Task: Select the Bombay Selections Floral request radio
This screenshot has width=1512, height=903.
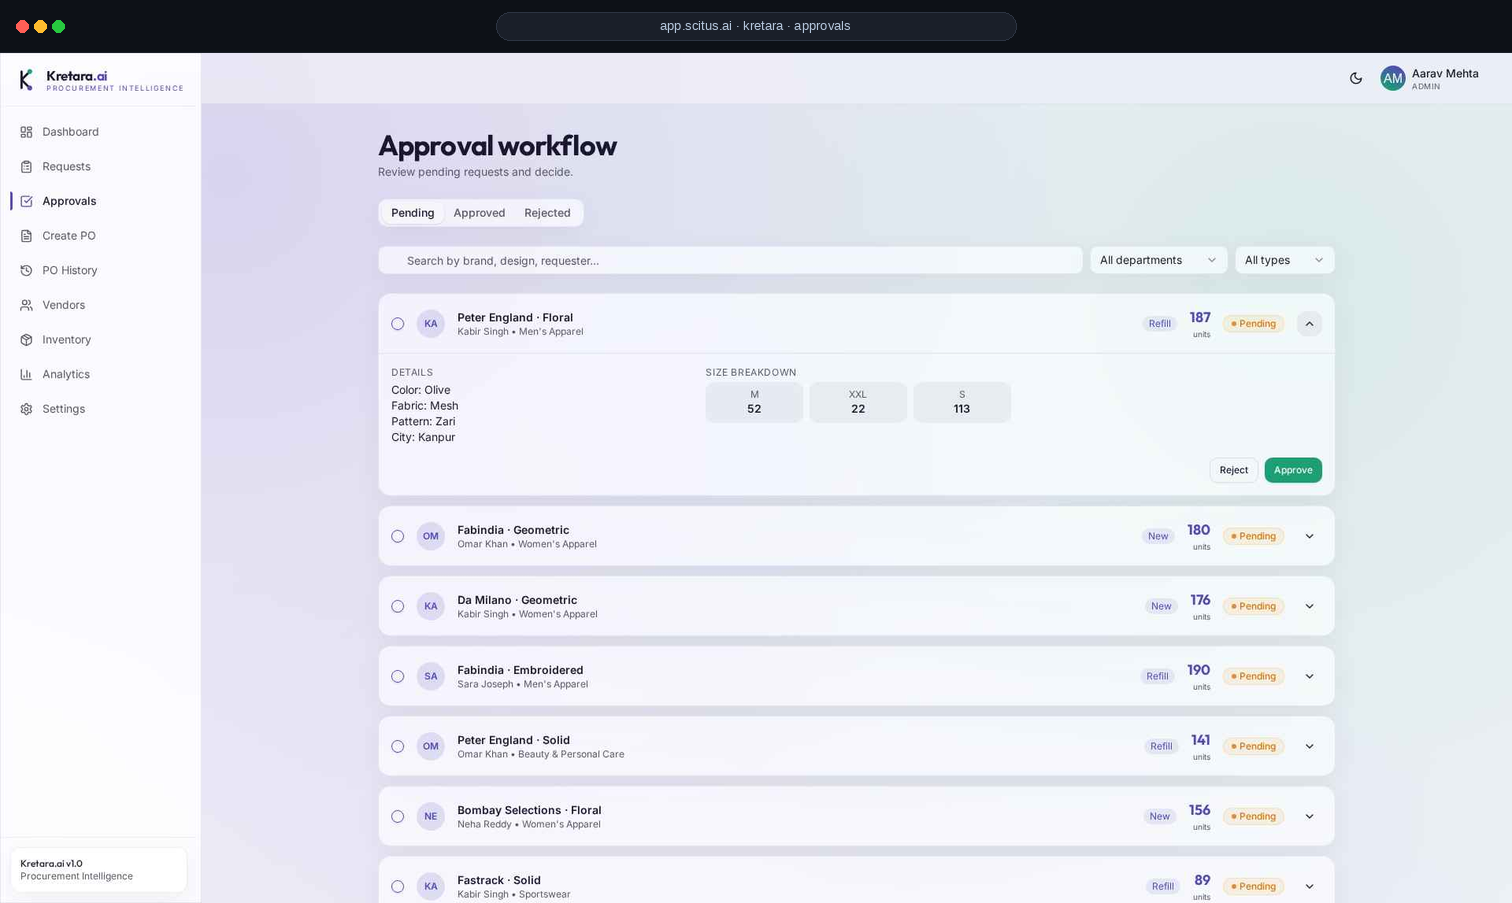Action: [398, 816]
